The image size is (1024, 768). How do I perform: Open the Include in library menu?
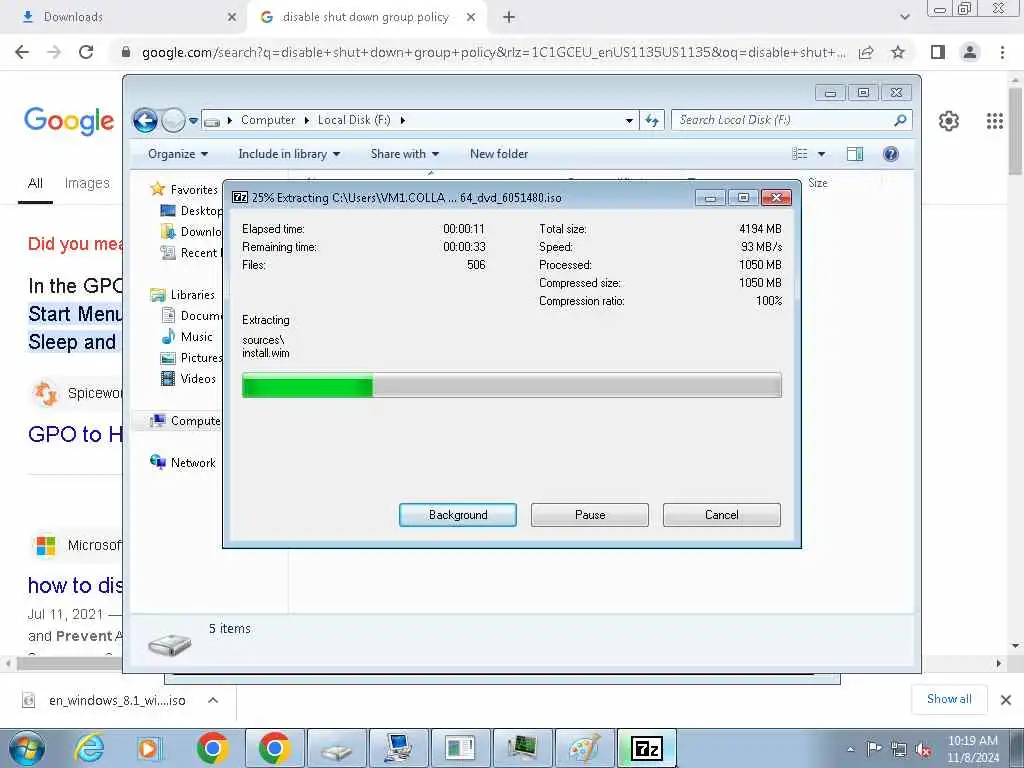[289, 154]
